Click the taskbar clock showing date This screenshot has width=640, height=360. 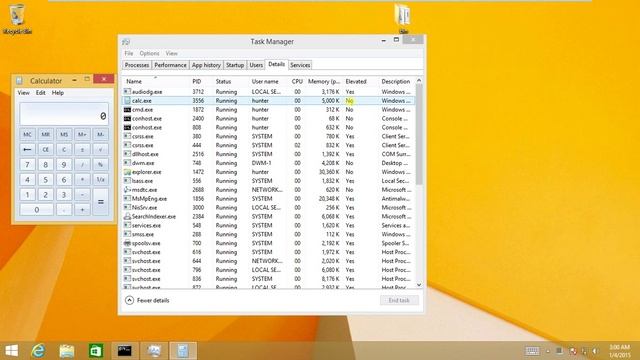pyautogui.click(x=620, y=351)
